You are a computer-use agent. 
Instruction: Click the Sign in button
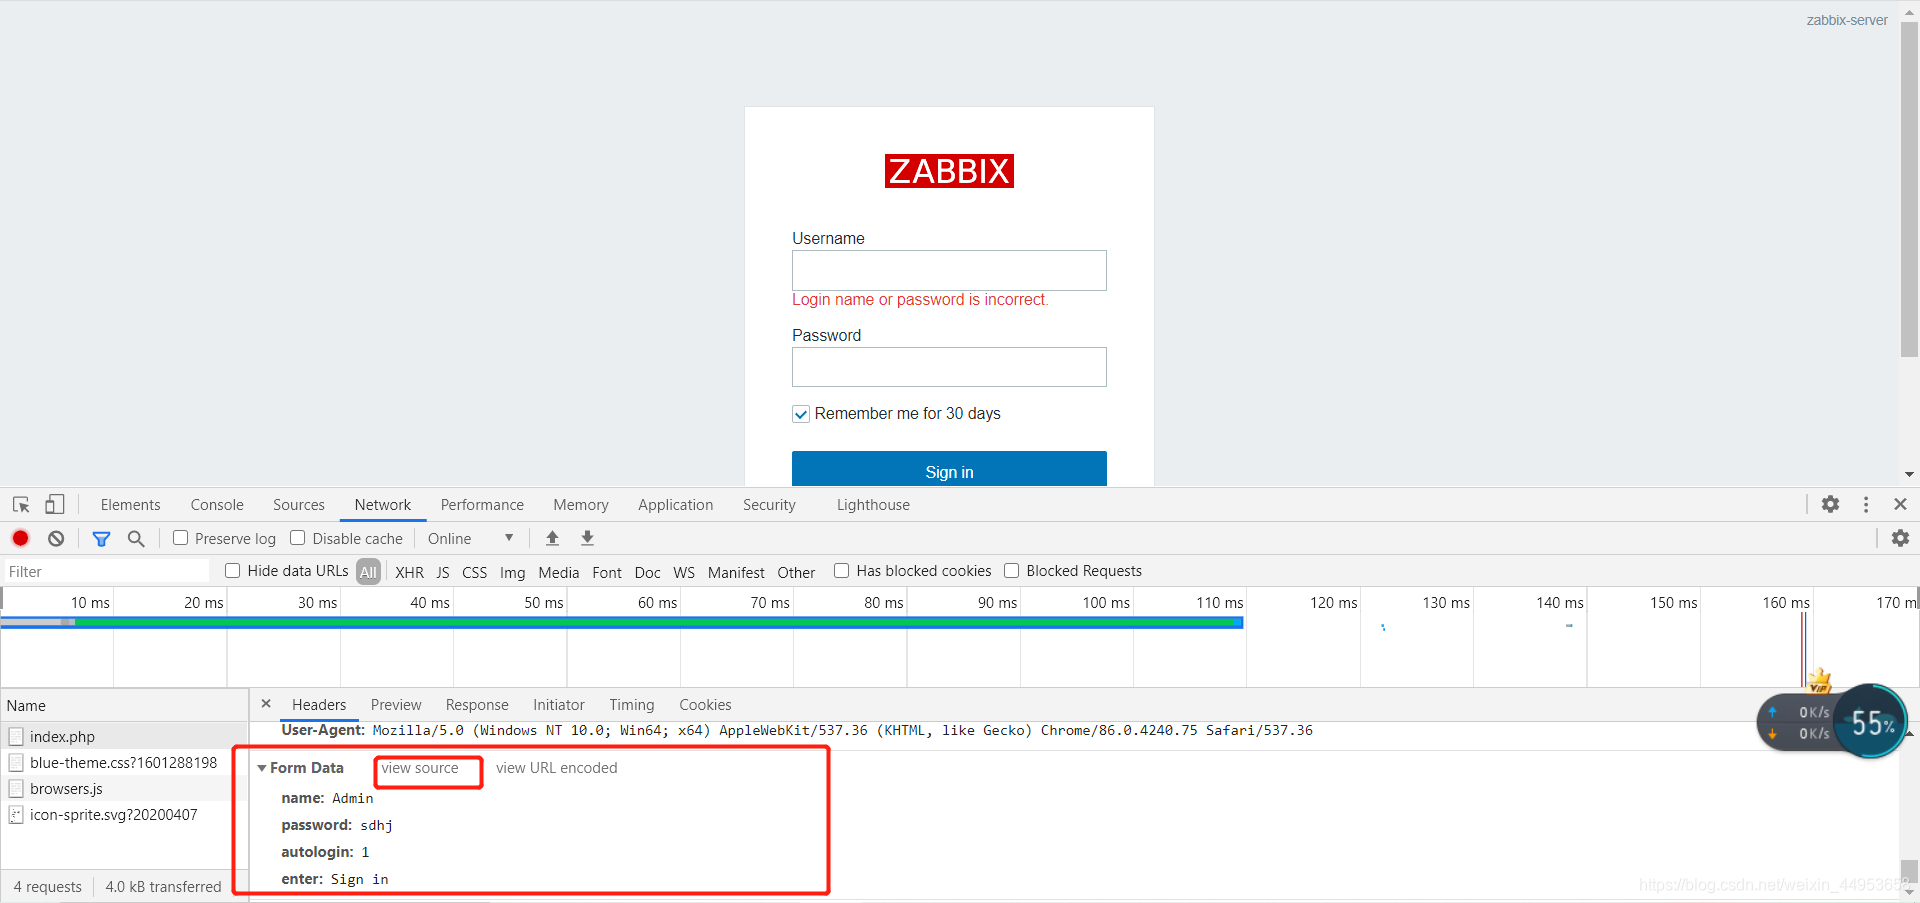[949, 469]
